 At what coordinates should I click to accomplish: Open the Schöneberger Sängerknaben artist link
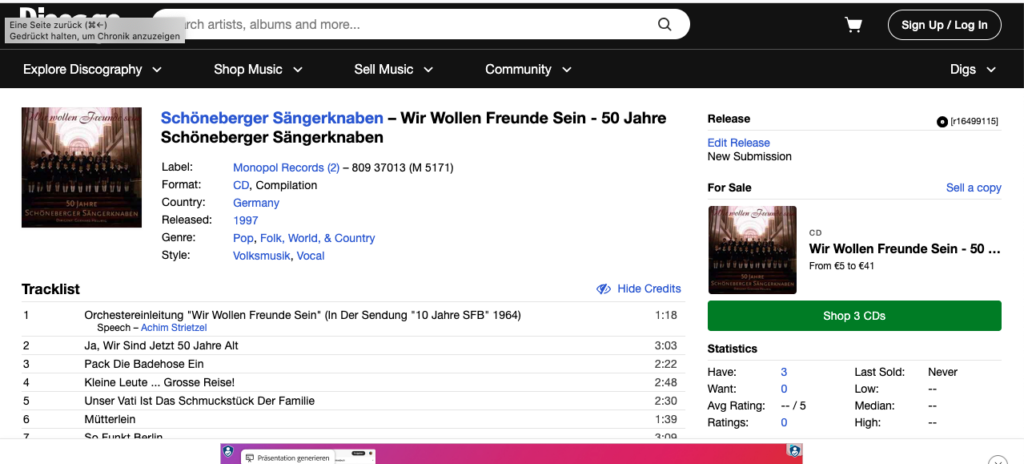[x=272, y=118]
